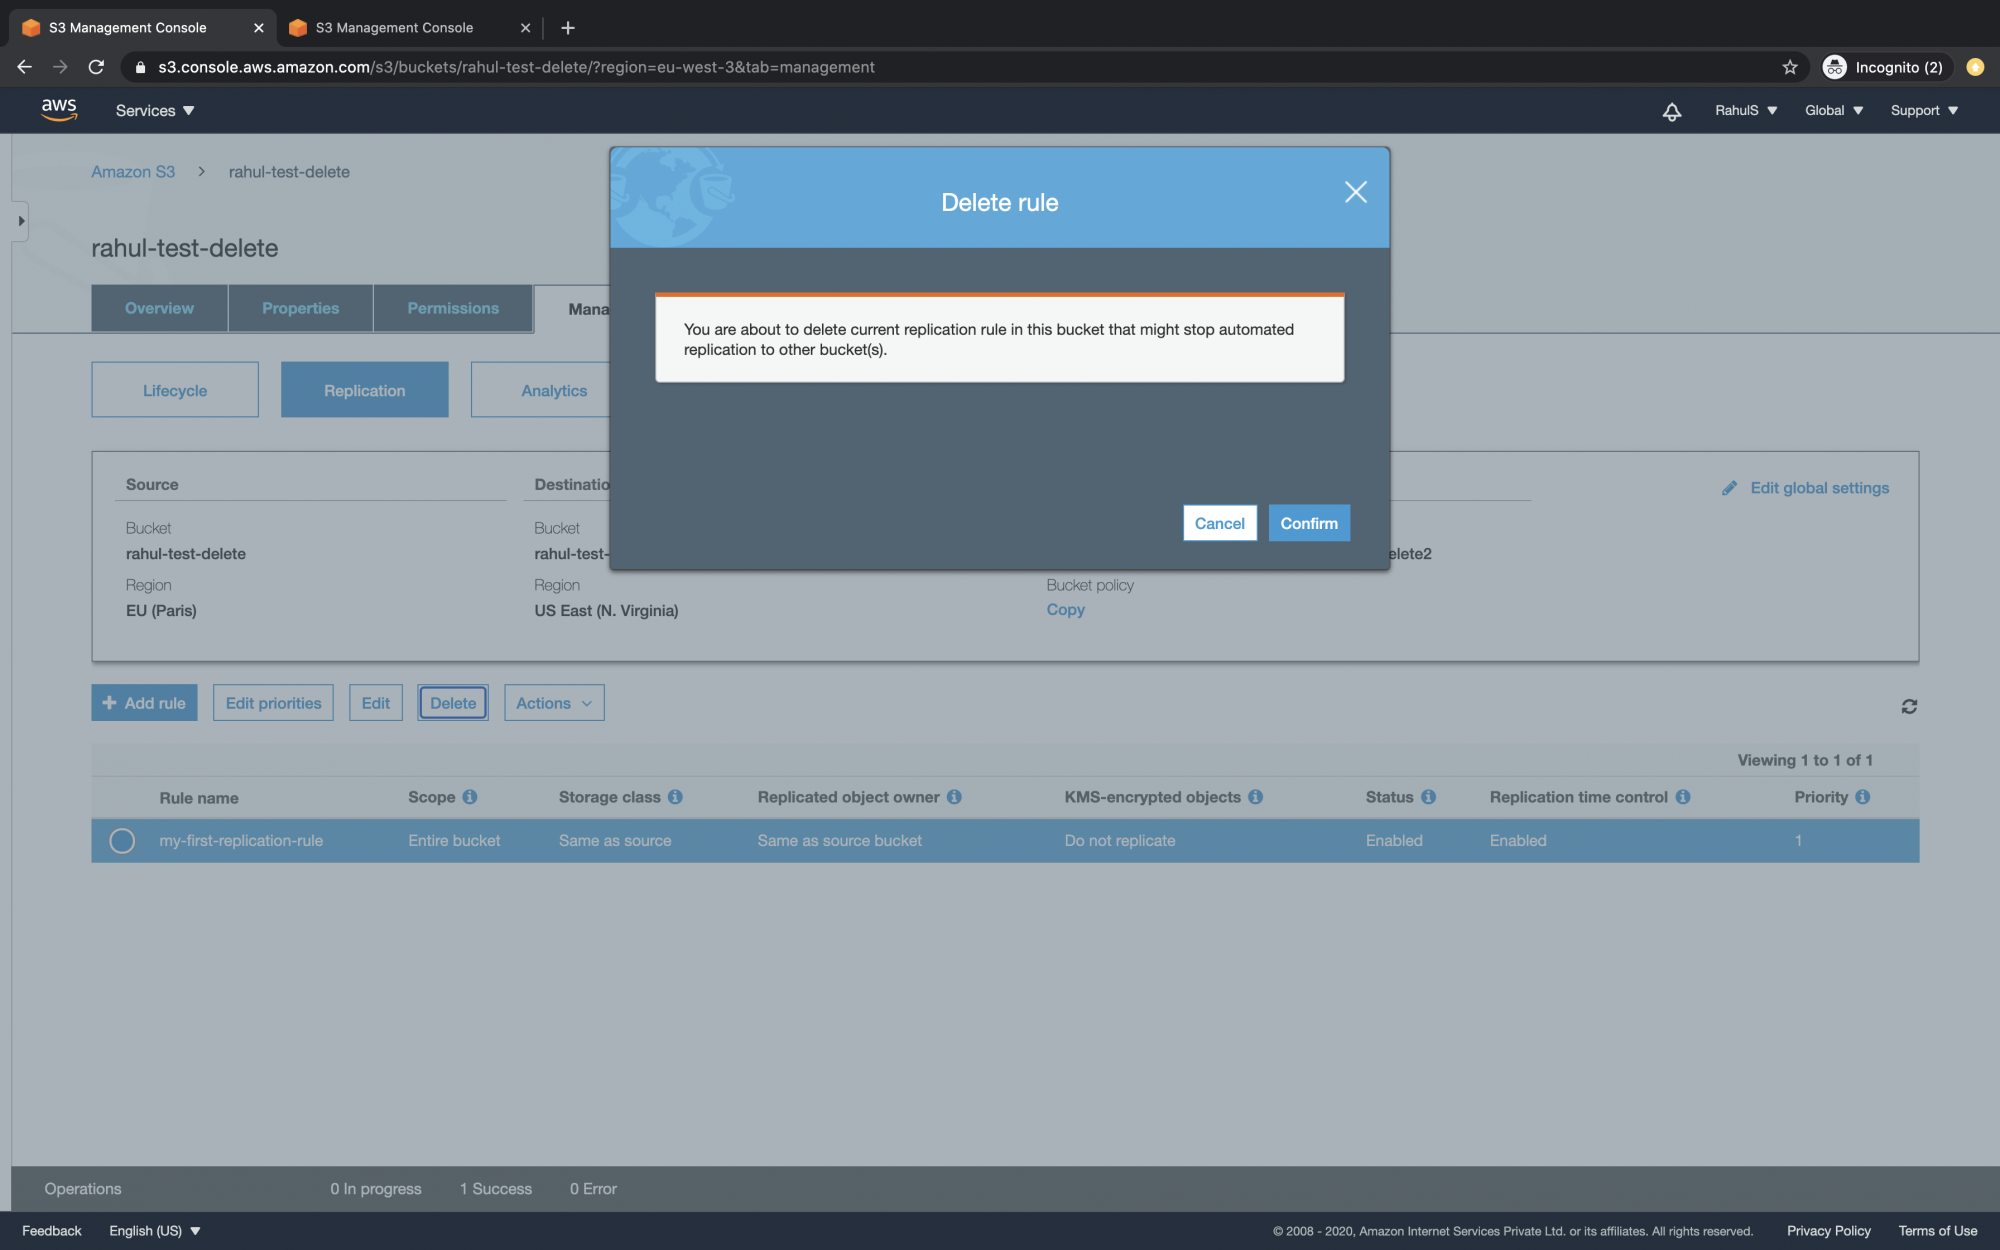Open the English (US) language dropdown
The width and height of the screenshot is (2000, 1250).
(155, 1230)
